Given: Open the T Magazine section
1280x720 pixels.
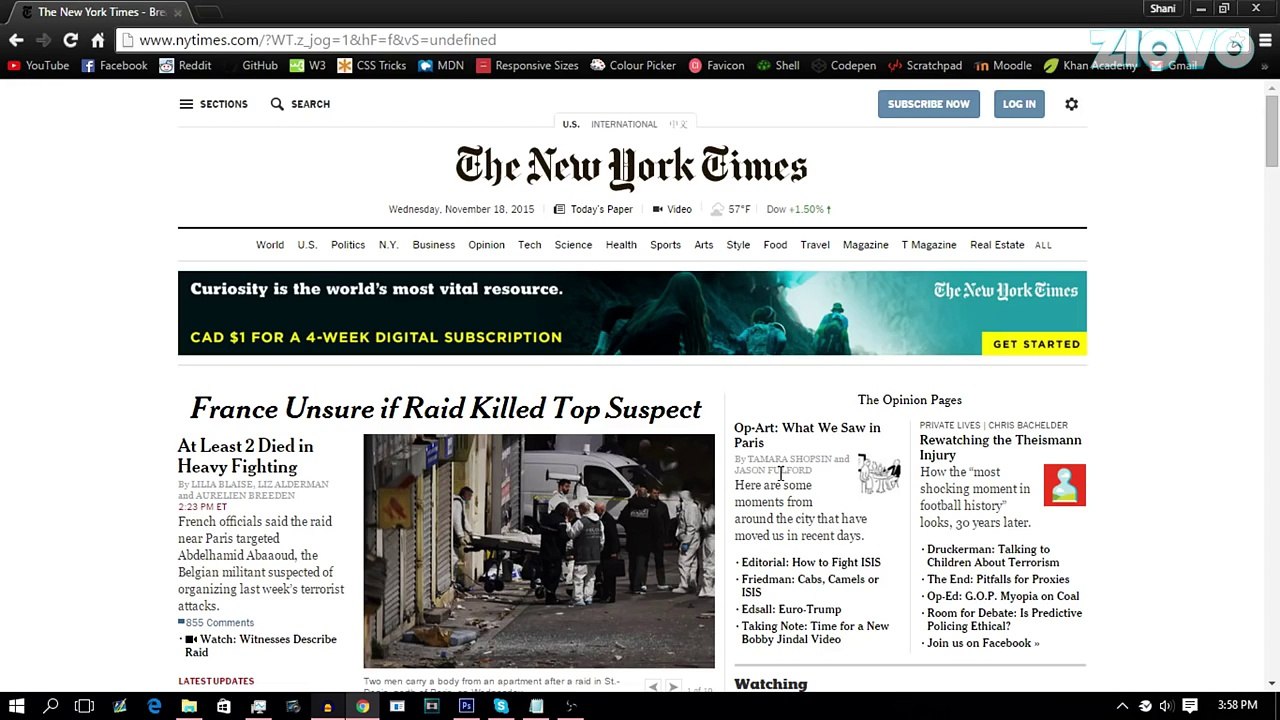Looking at the screenshot, I should tap(929, 245).
